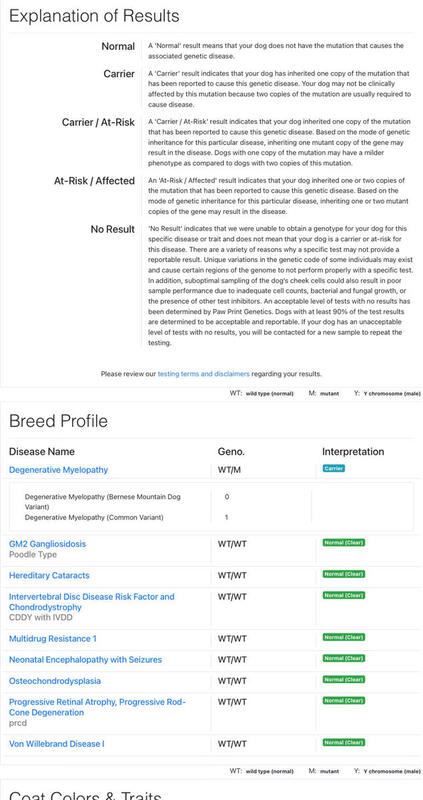Click Normal (Clear) badge for Osteochondrodysplasia
The height and width of the screenshot is (800, 423).
coord(344,680)
